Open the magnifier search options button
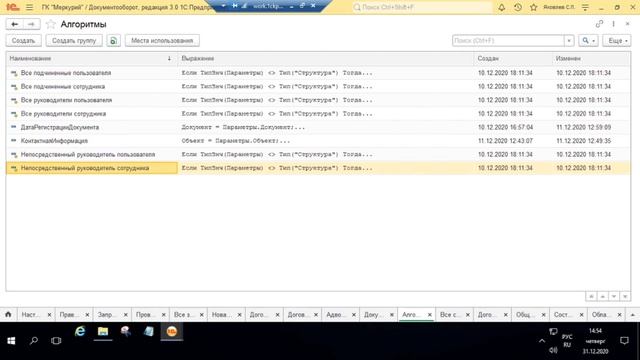 point(588,40)
